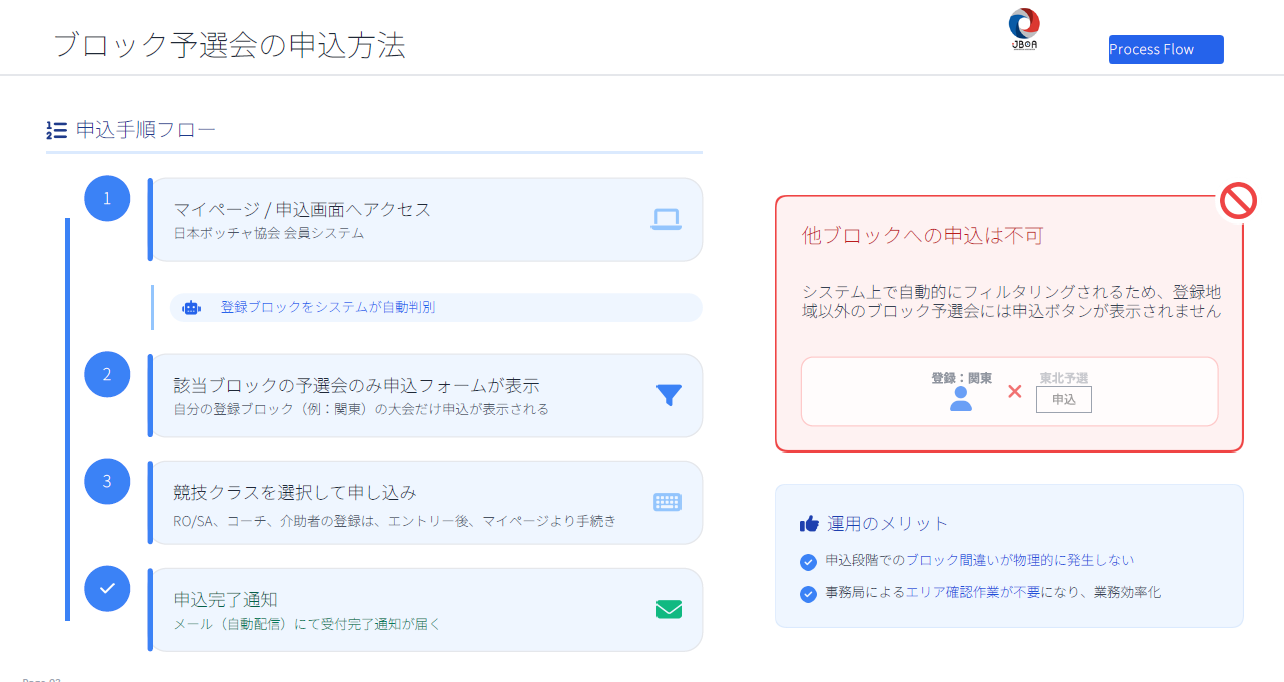Select the 競技クラスを選択して申し込み card
This screenshot has width=1284, height=682.
(x=426, y=502)
